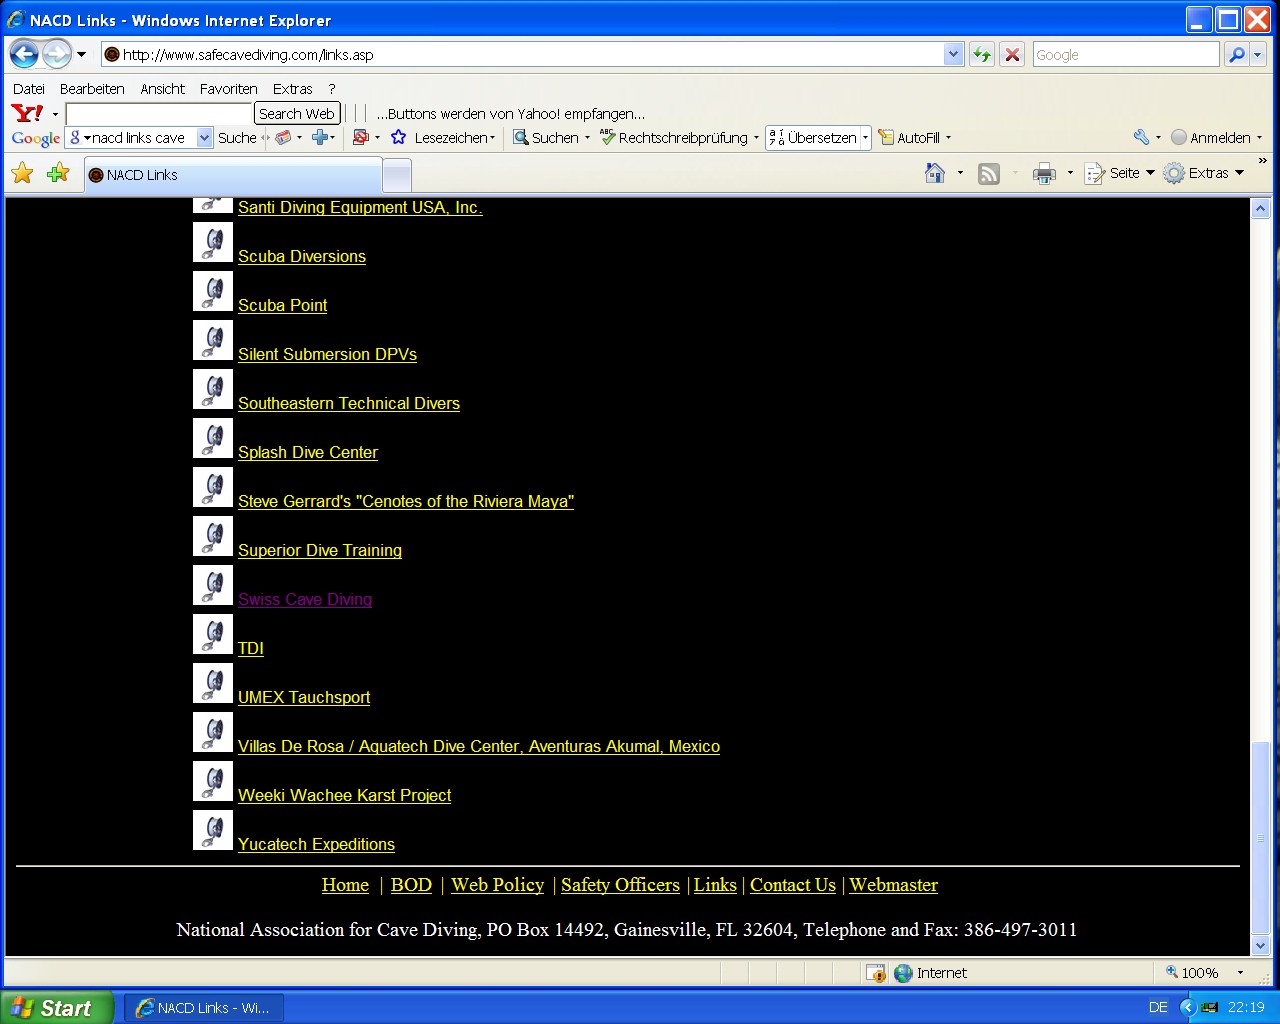Open Favorites Center star icon

(x=22, y=173)
